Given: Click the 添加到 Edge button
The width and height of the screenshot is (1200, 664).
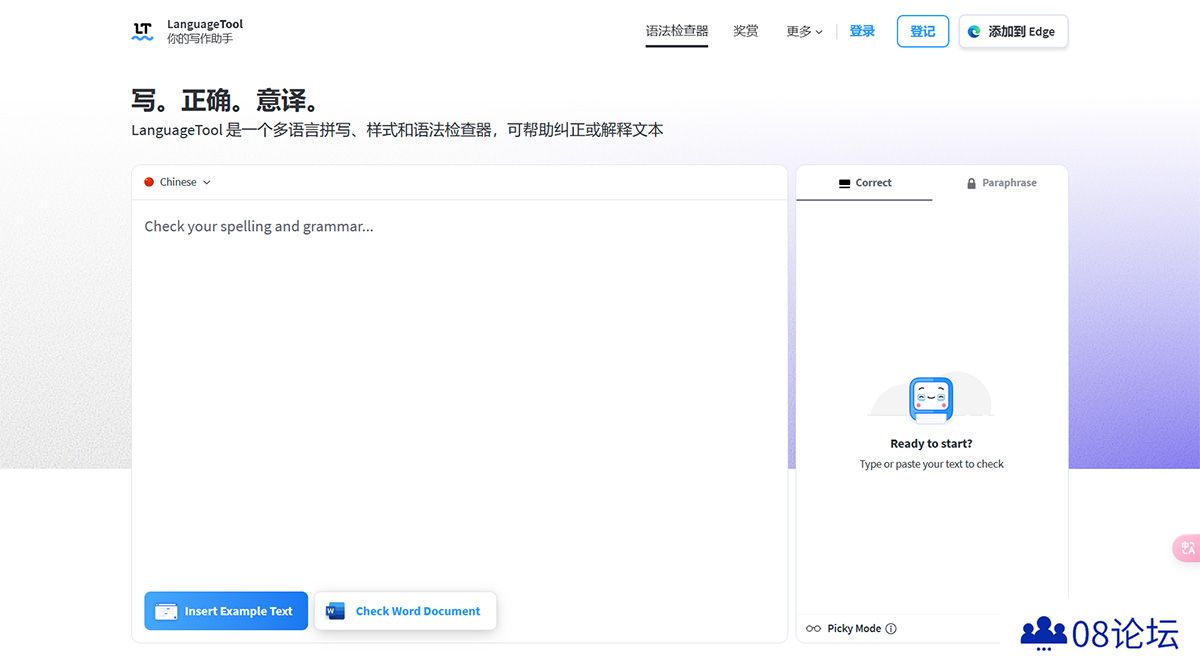Looking at the screenshot, I should click(1013, 31).
